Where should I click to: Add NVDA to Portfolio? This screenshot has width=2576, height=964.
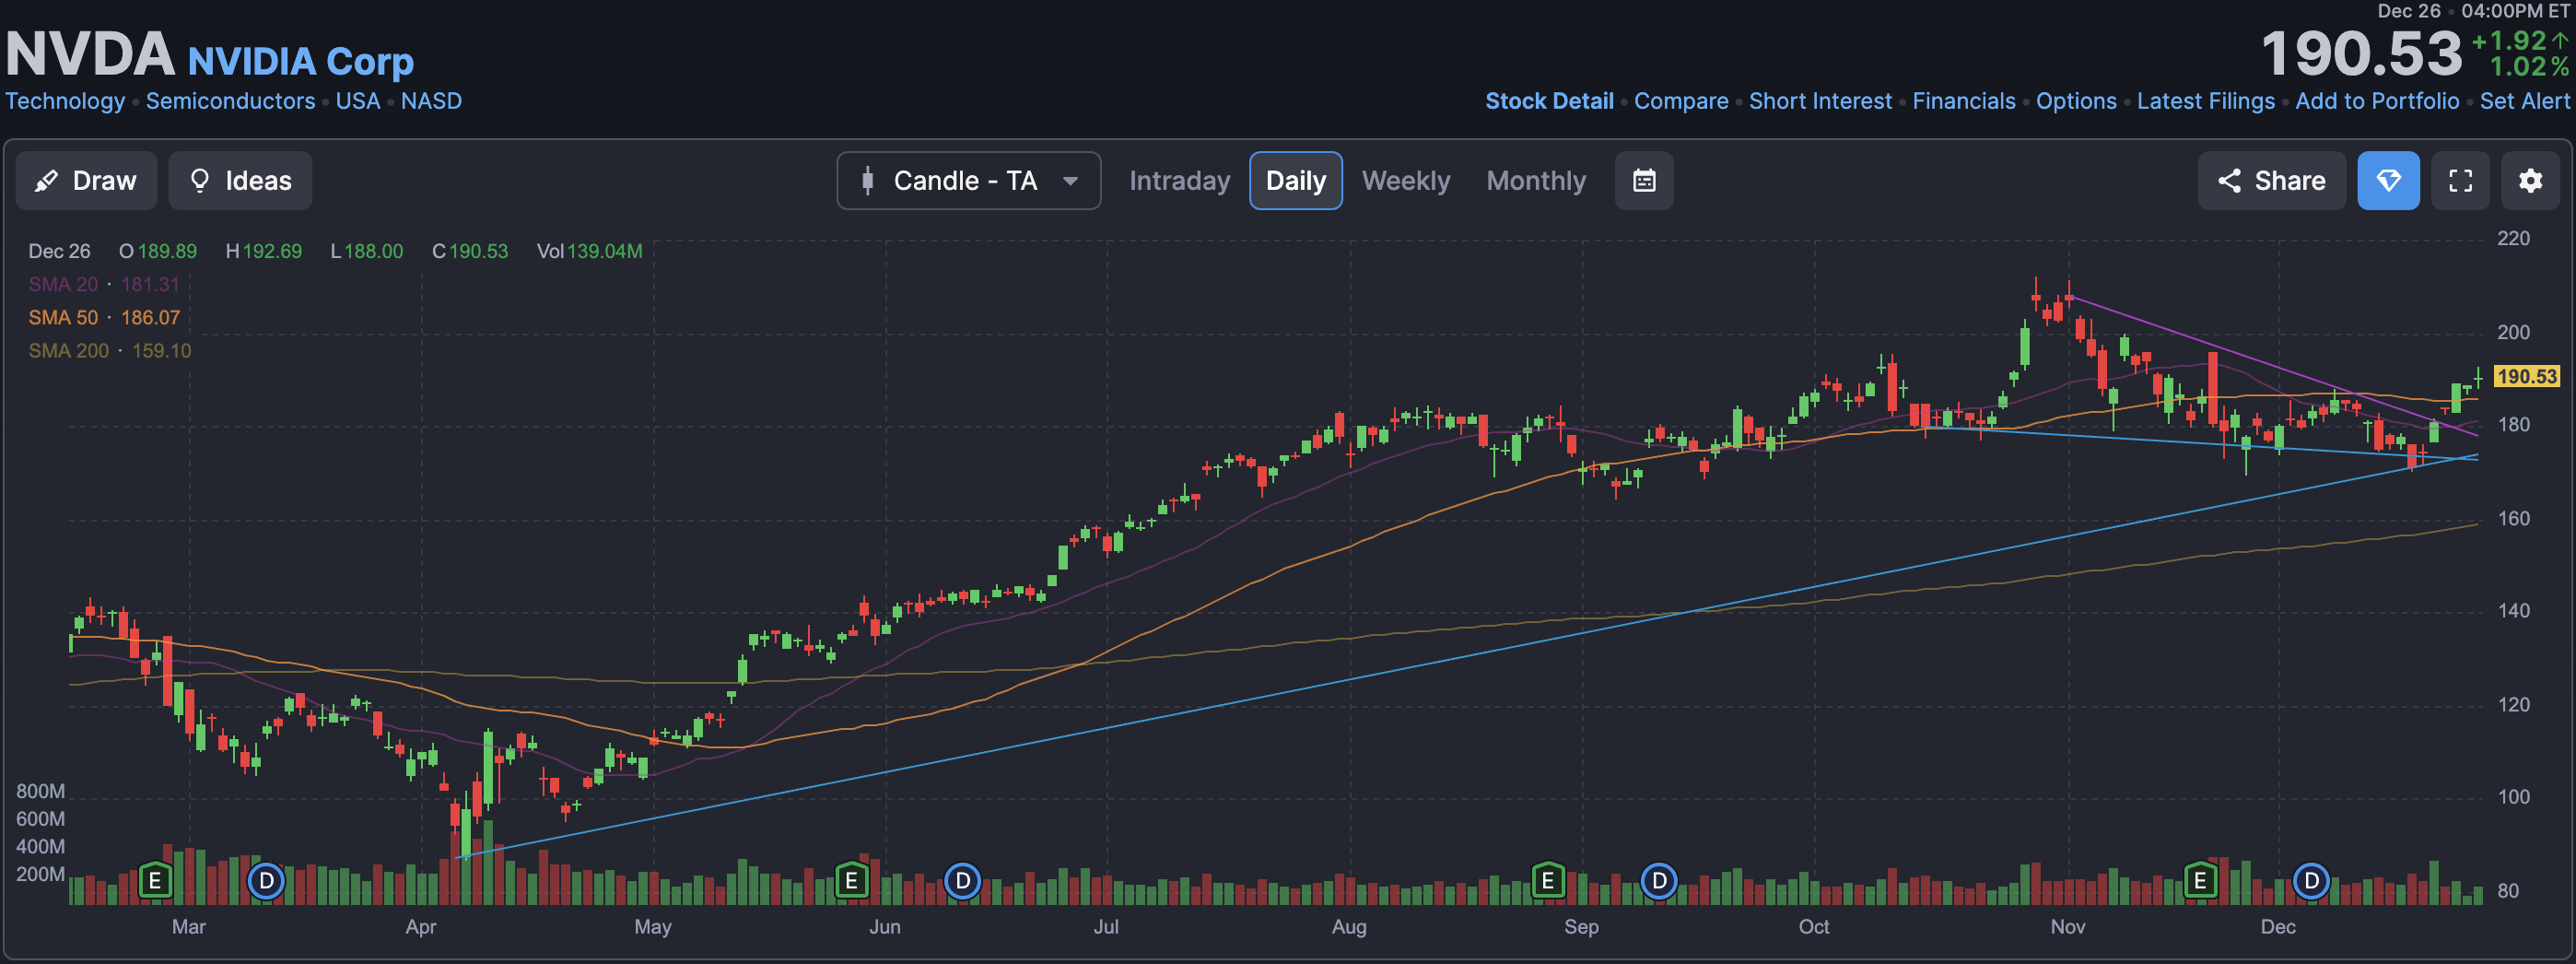(2377, 101)
